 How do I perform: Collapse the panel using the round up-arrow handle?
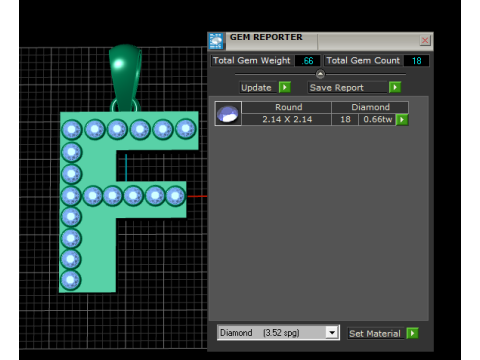pyautogui.click(x=320, y=74)
